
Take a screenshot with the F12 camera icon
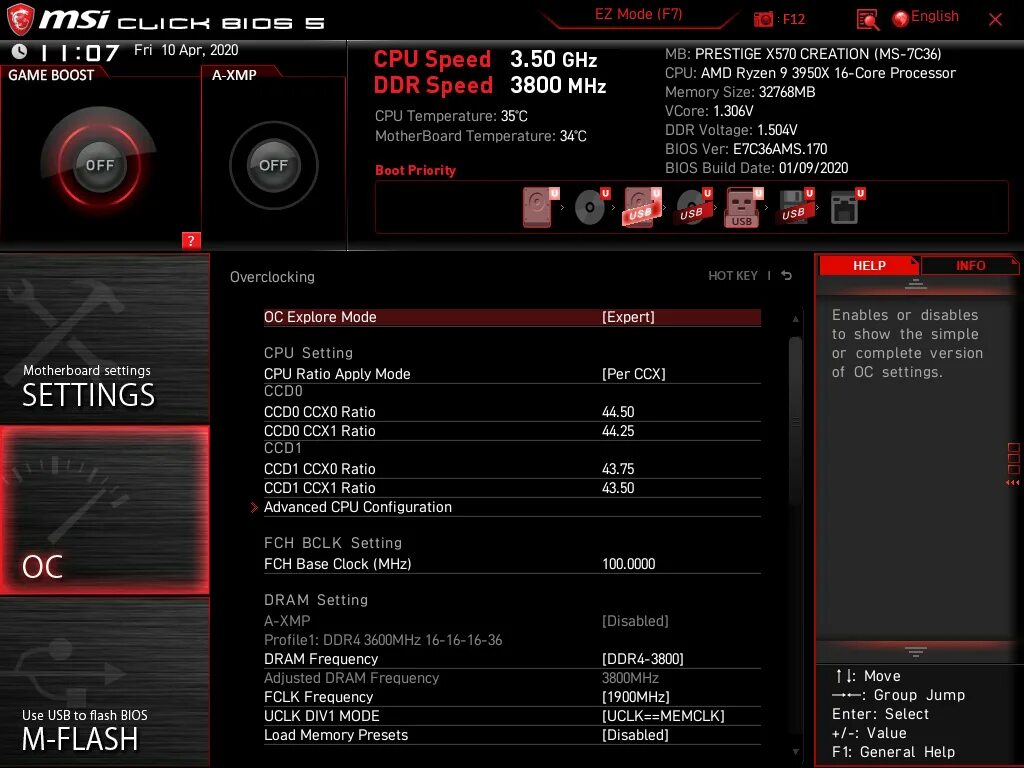point(763,20)
